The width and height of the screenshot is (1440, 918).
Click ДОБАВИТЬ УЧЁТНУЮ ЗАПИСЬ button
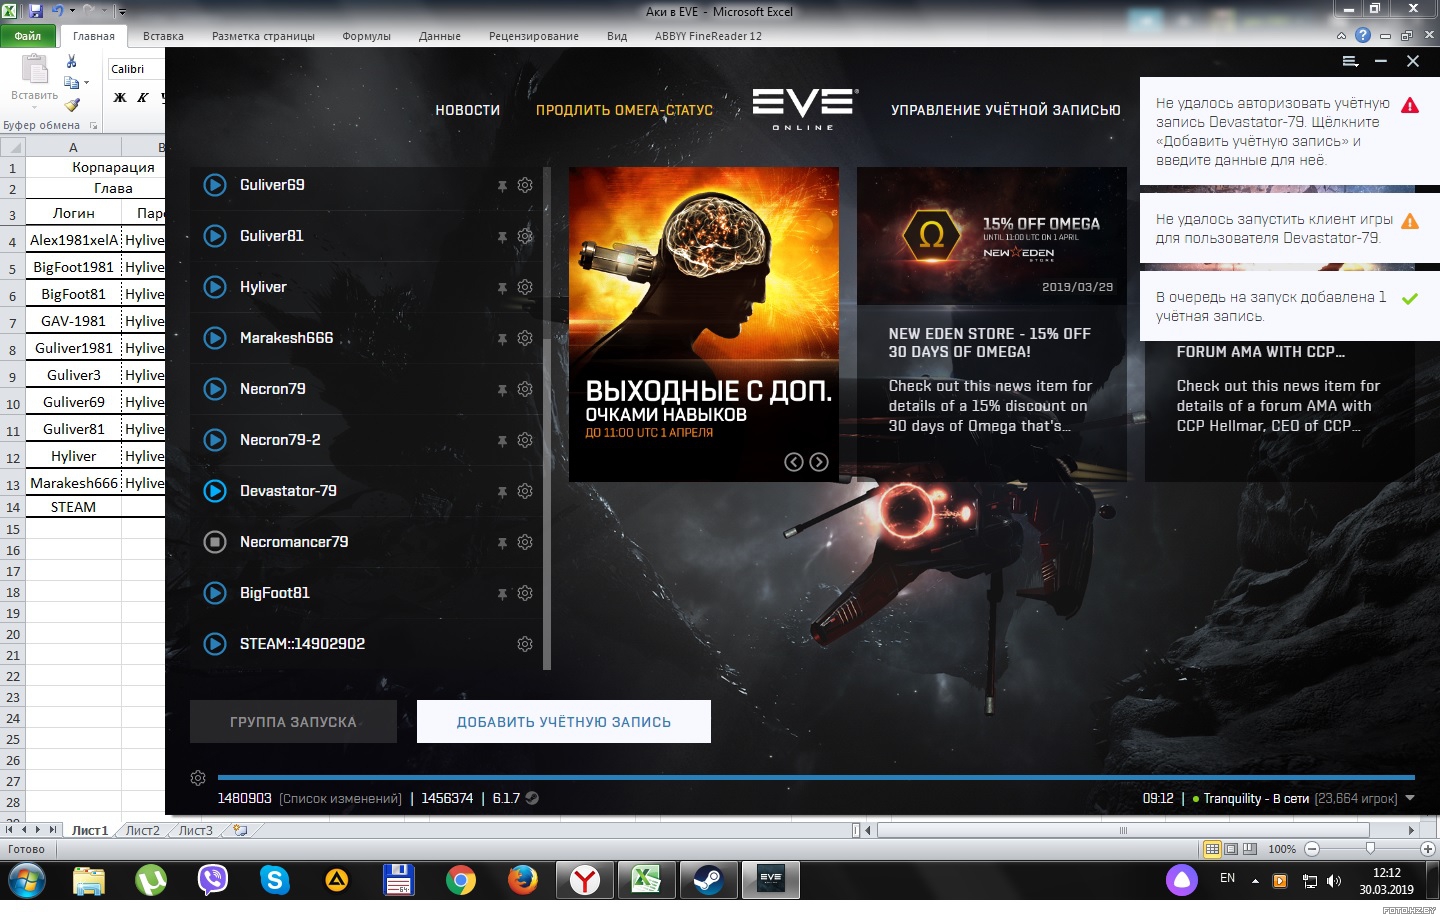(564, 721)
